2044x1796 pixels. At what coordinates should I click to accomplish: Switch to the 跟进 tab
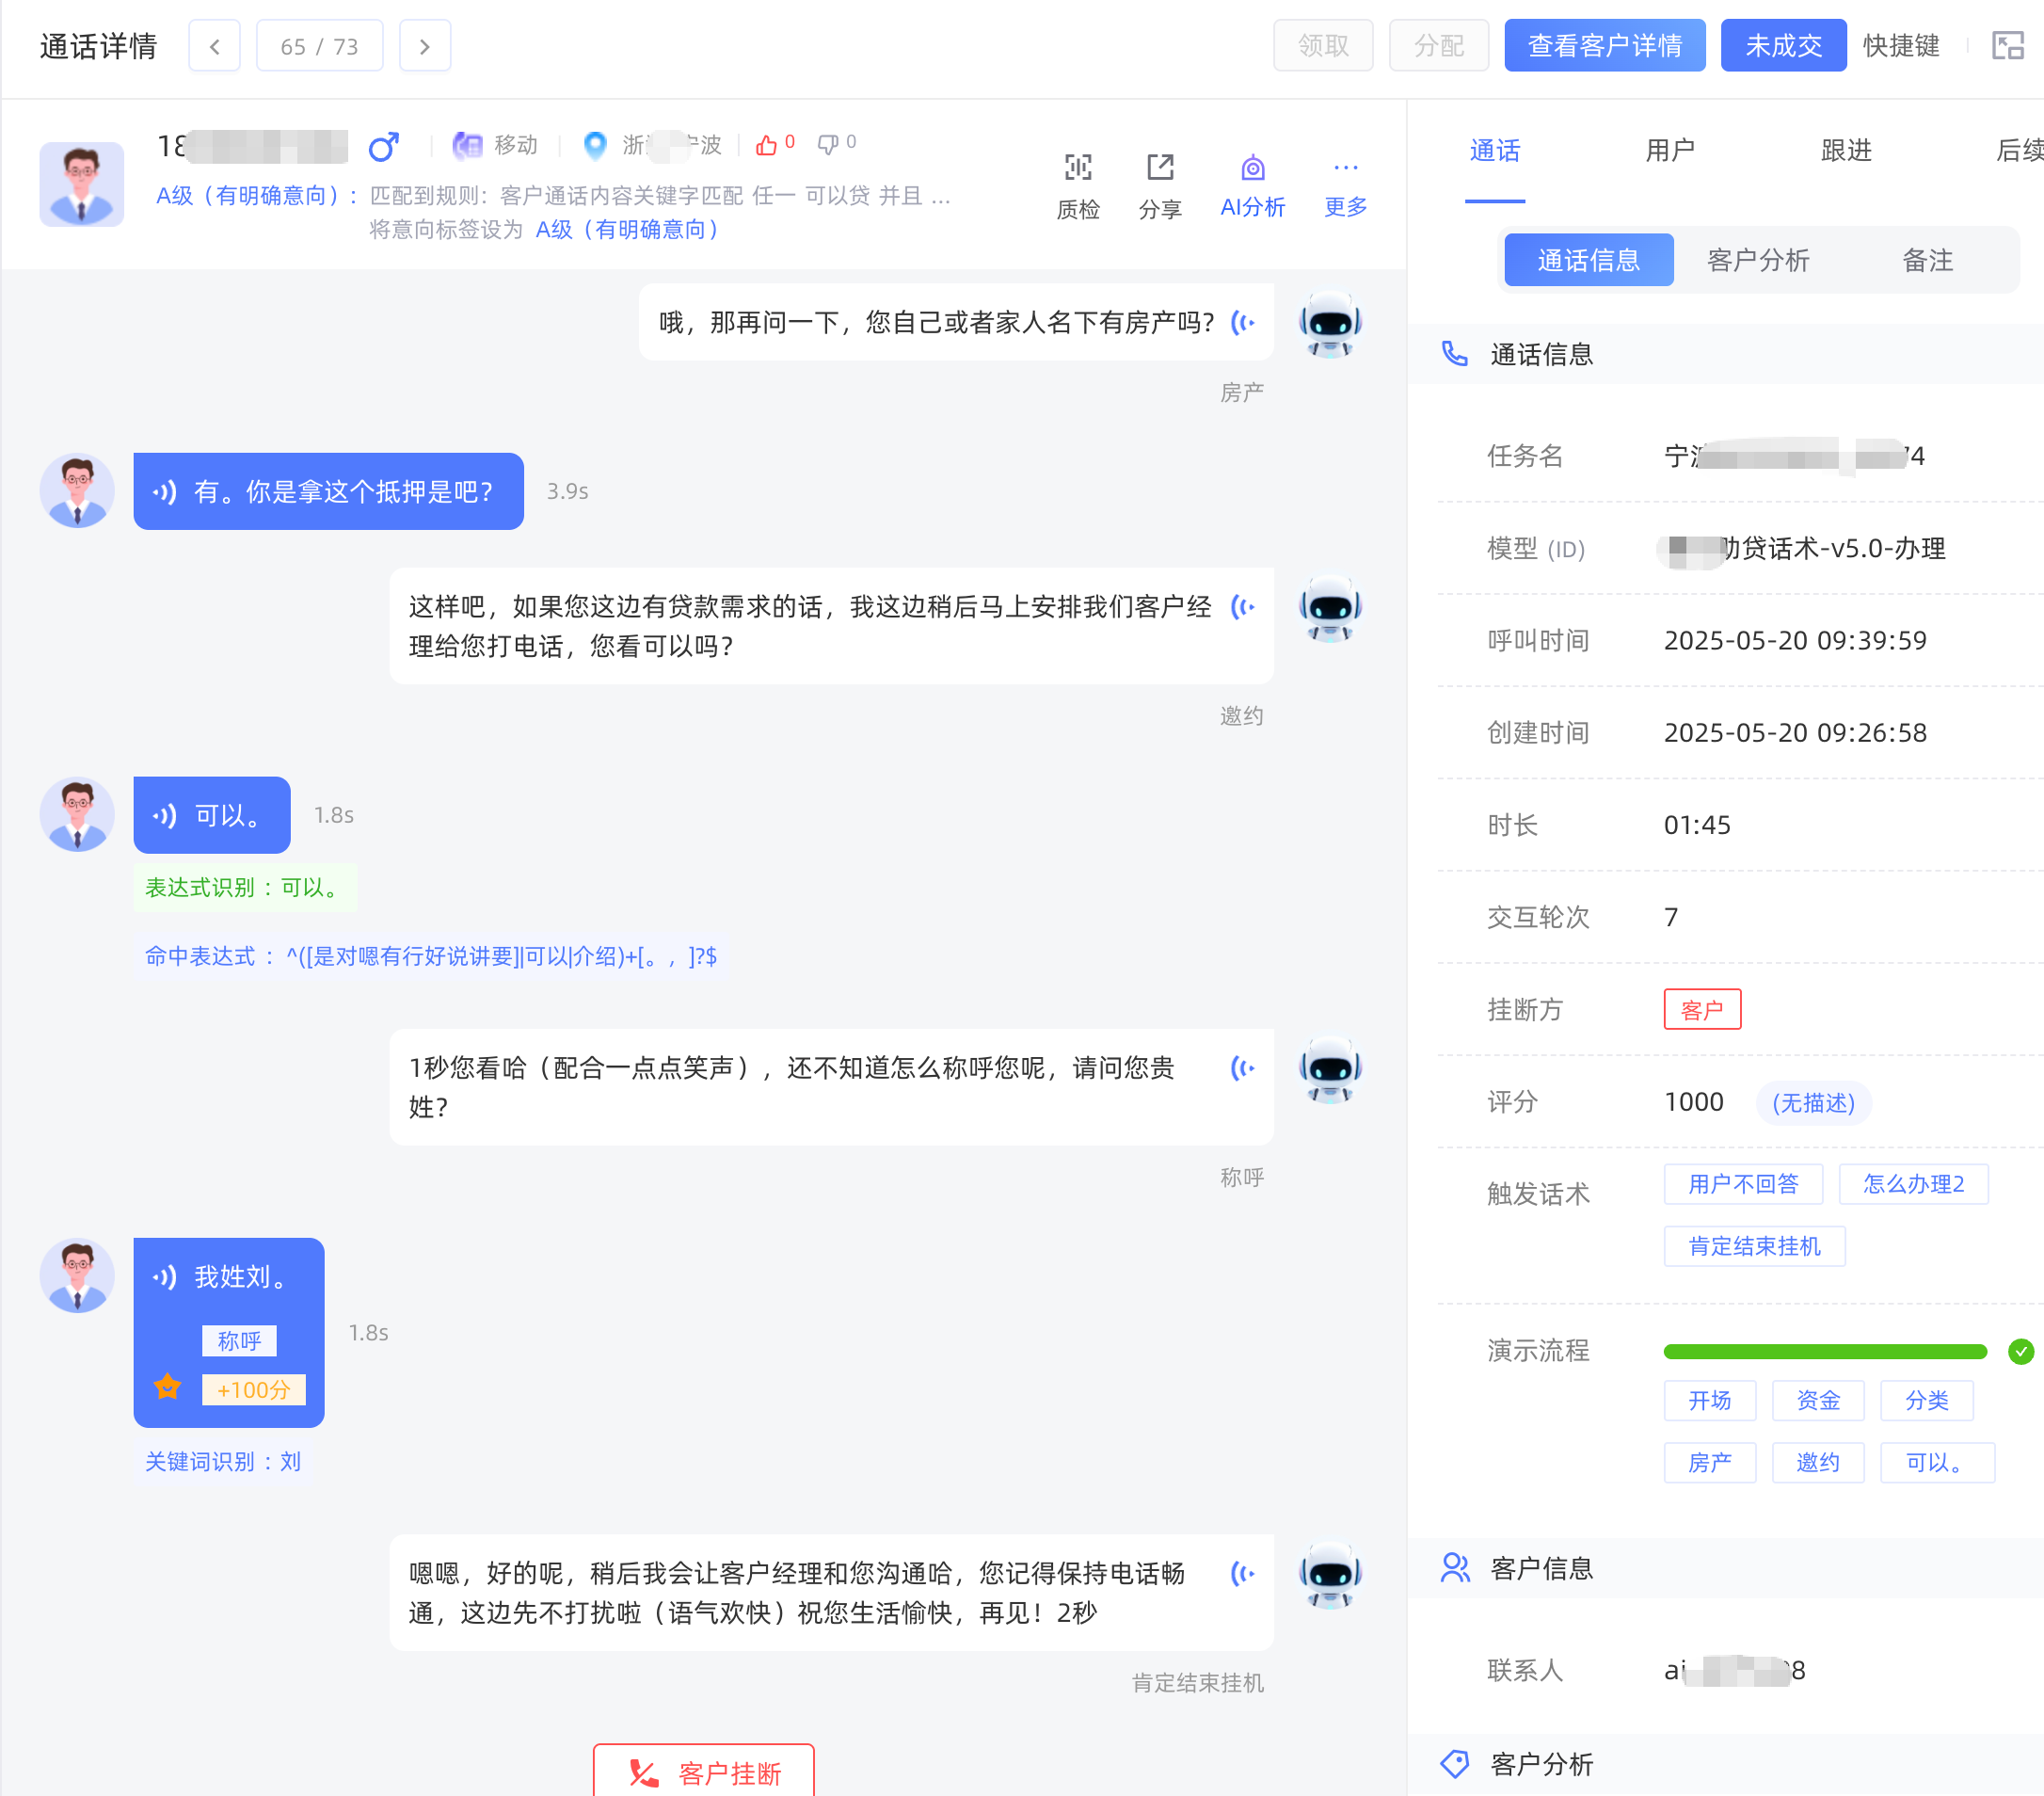[x=1845, y=150]
